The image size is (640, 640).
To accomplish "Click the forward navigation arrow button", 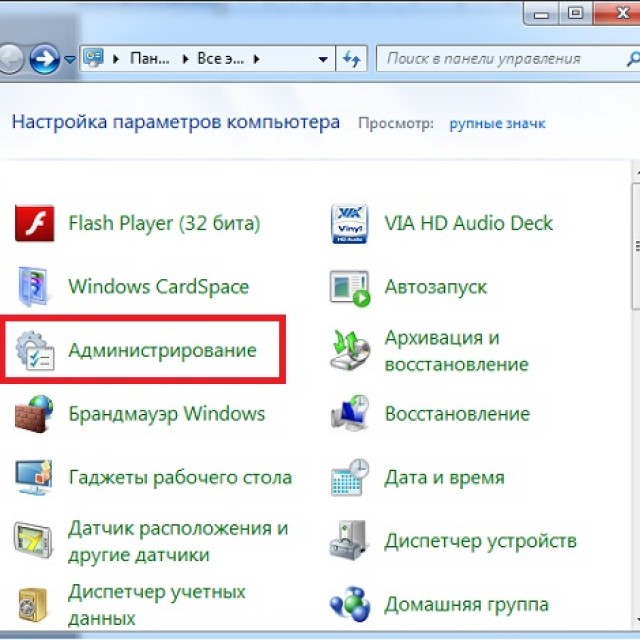I will pos(45,59).
